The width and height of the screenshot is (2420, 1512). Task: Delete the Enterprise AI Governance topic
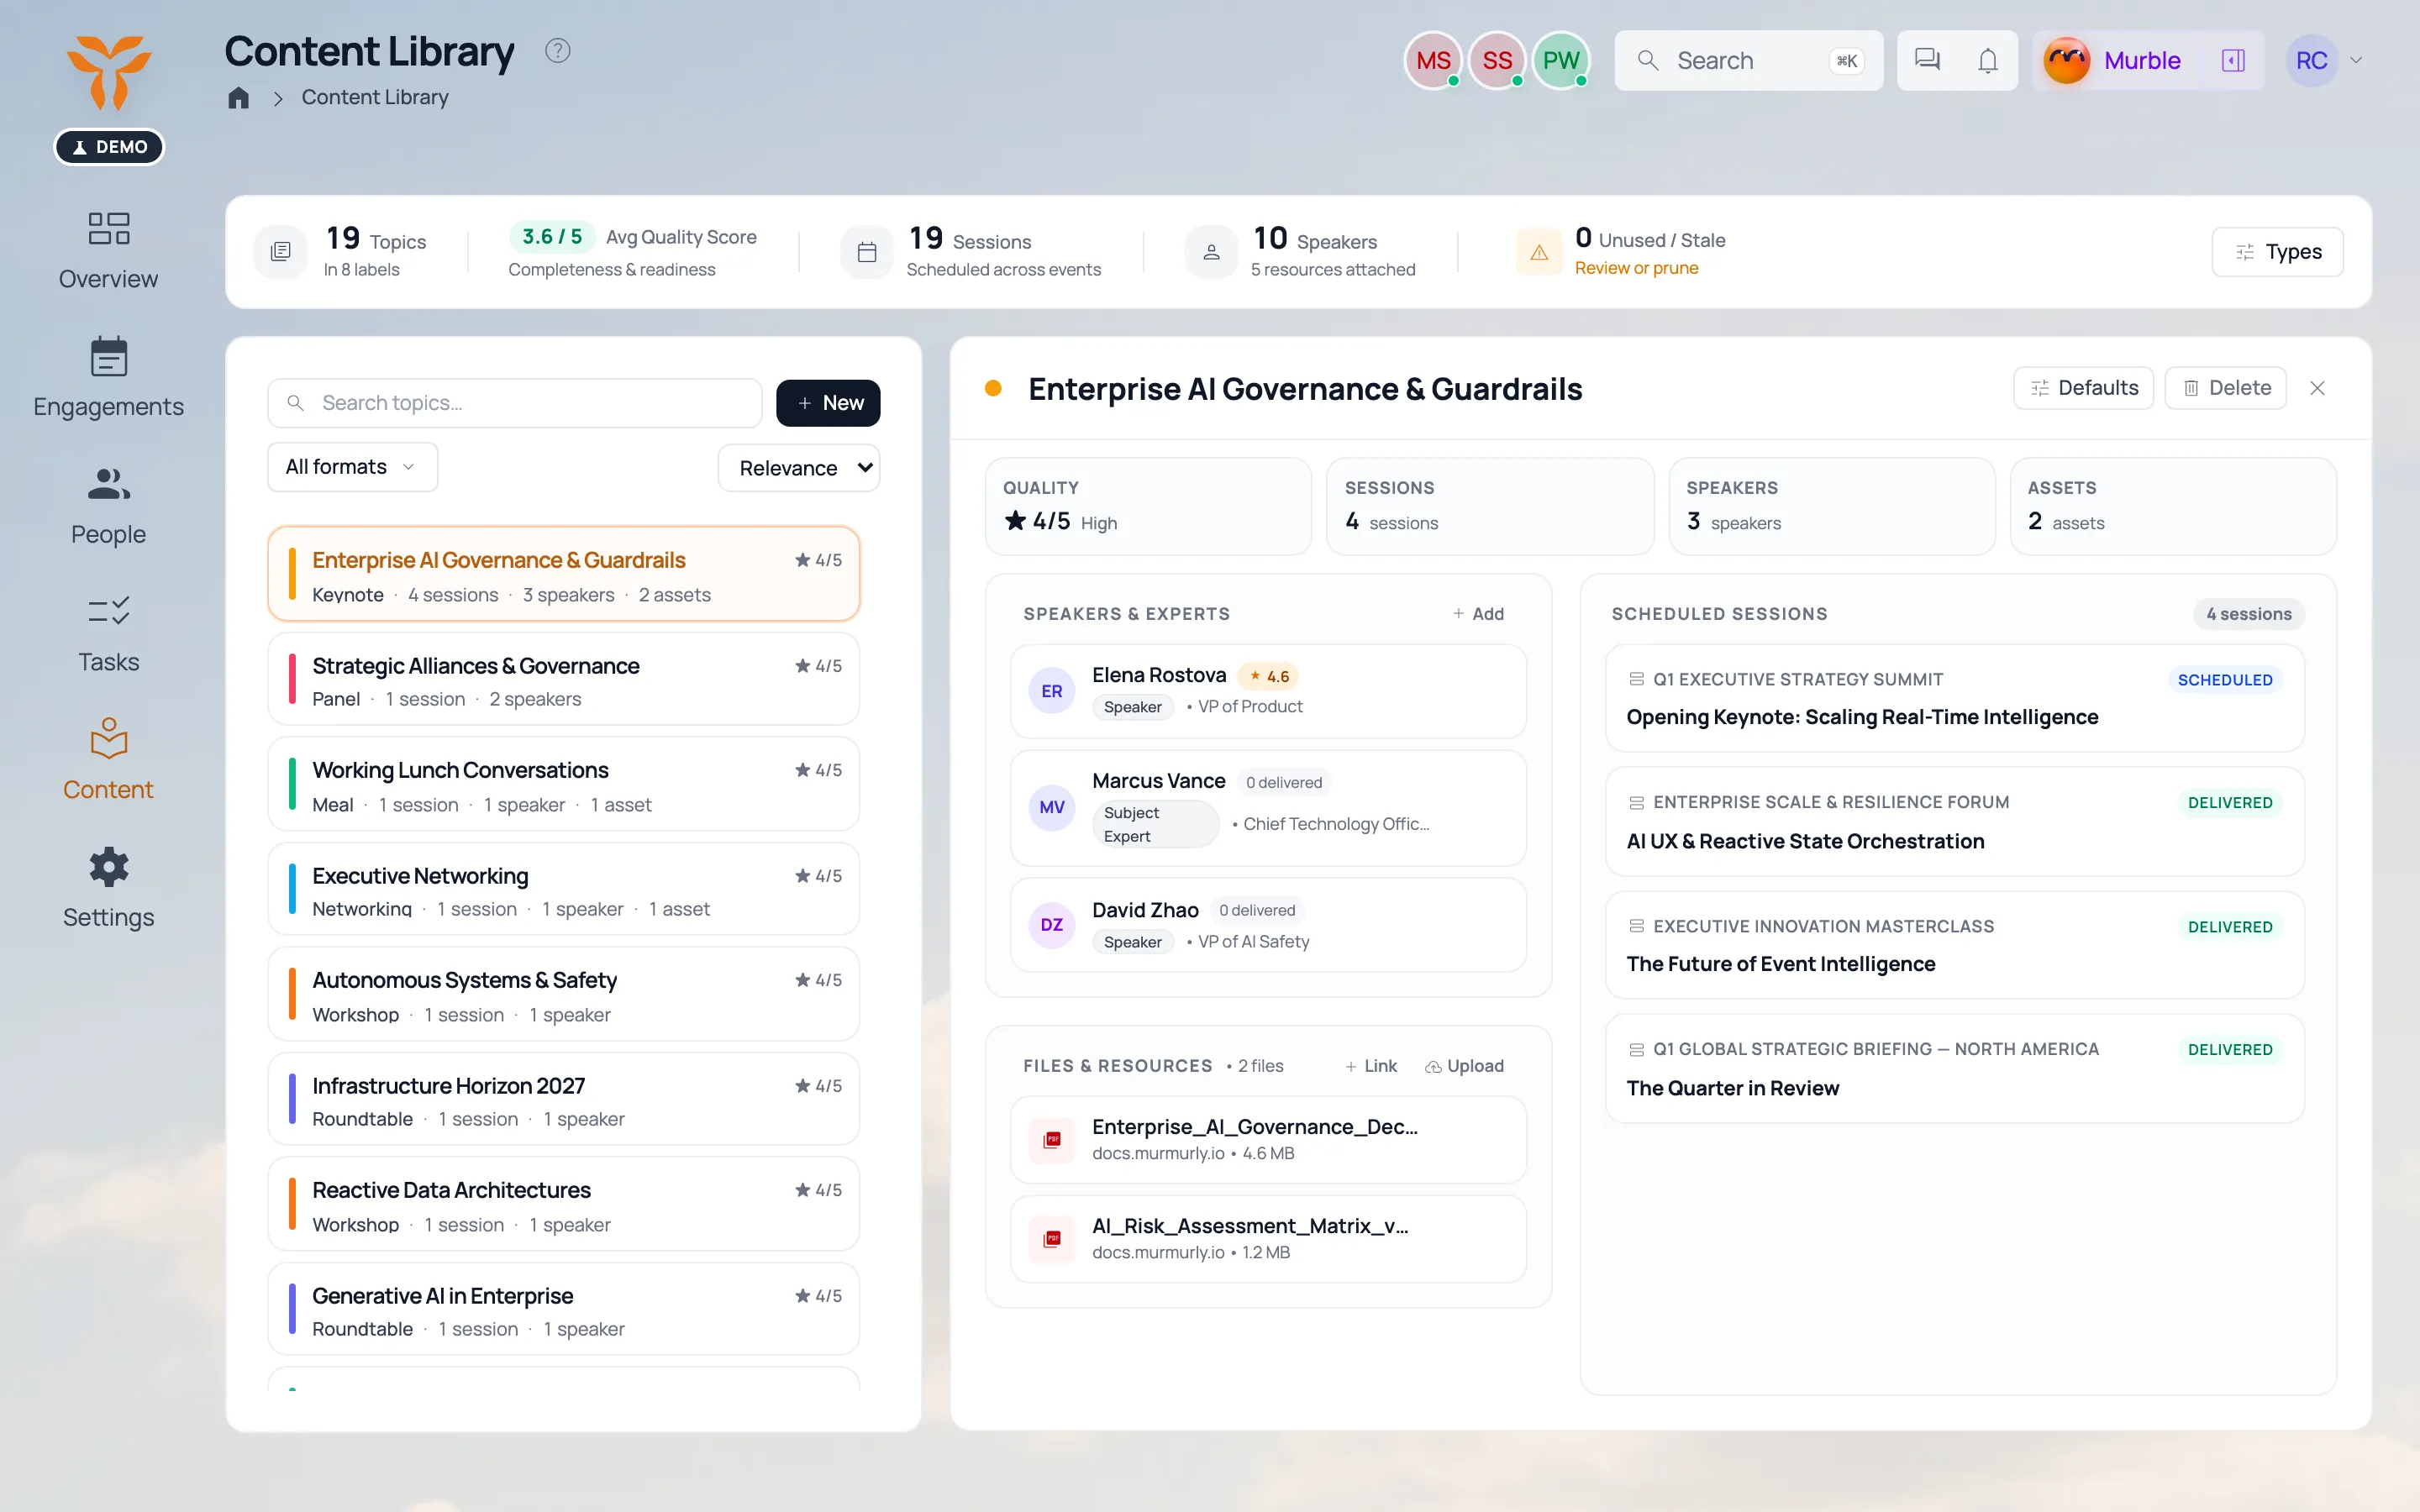2225,388
